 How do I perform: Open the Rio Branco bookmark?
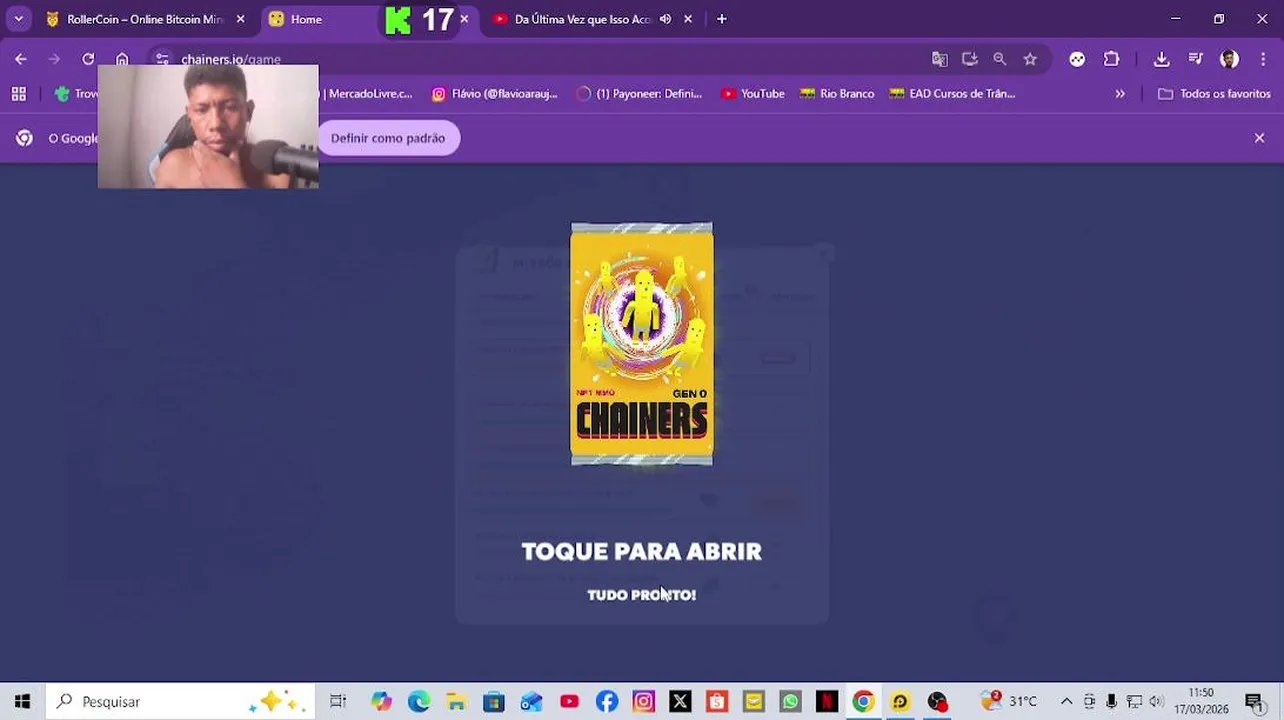(838, 93)
